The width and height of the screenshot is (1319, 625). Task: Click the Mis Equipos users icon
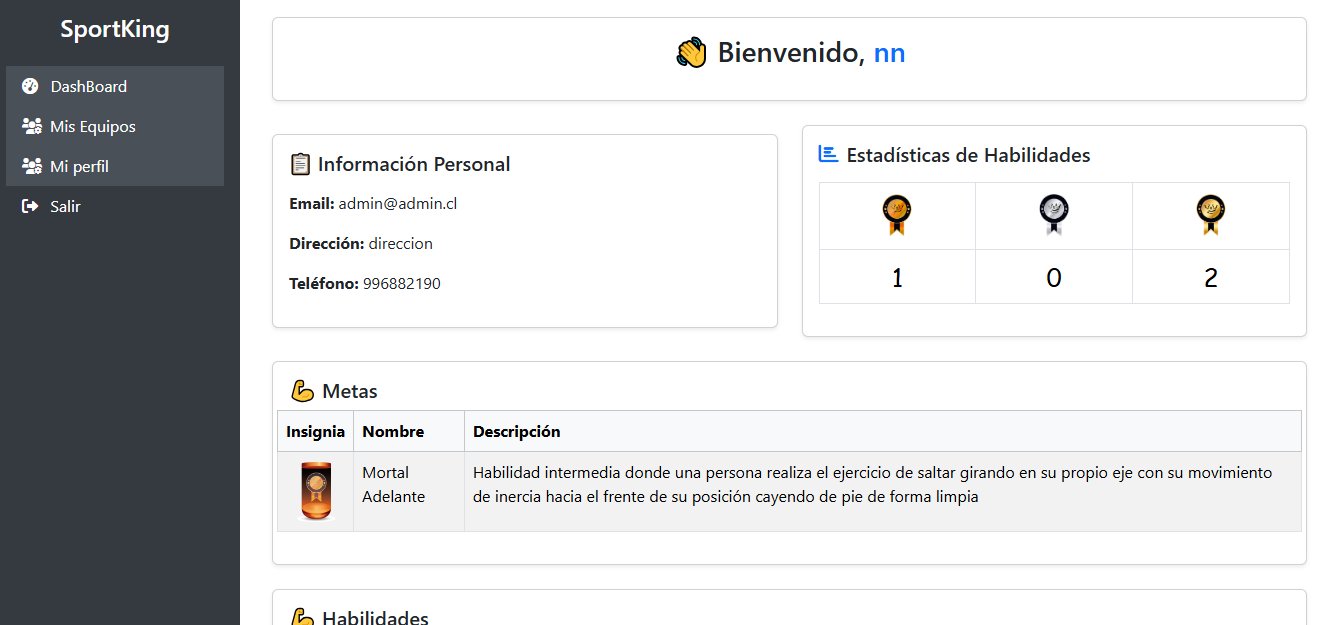pos(31,126)
